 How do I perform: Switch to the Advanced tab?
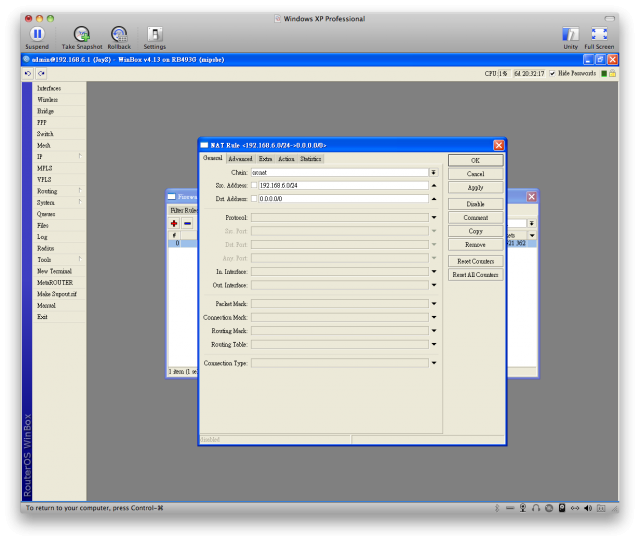[240, 159]
